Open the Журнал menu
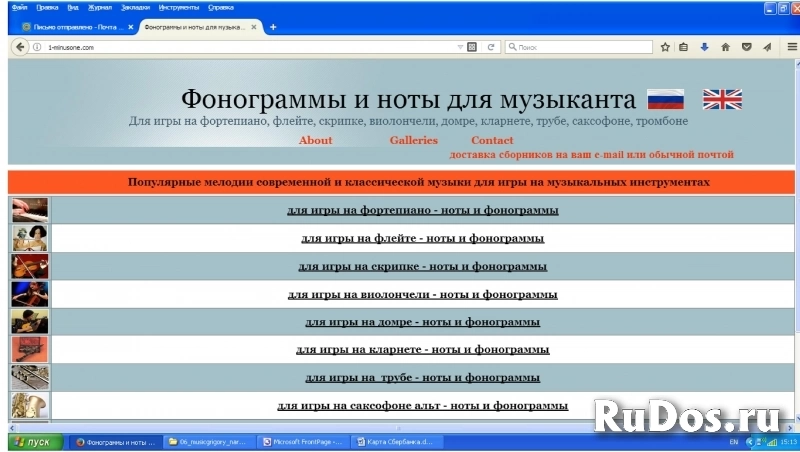The image size is (800, 452). [100, 8]
